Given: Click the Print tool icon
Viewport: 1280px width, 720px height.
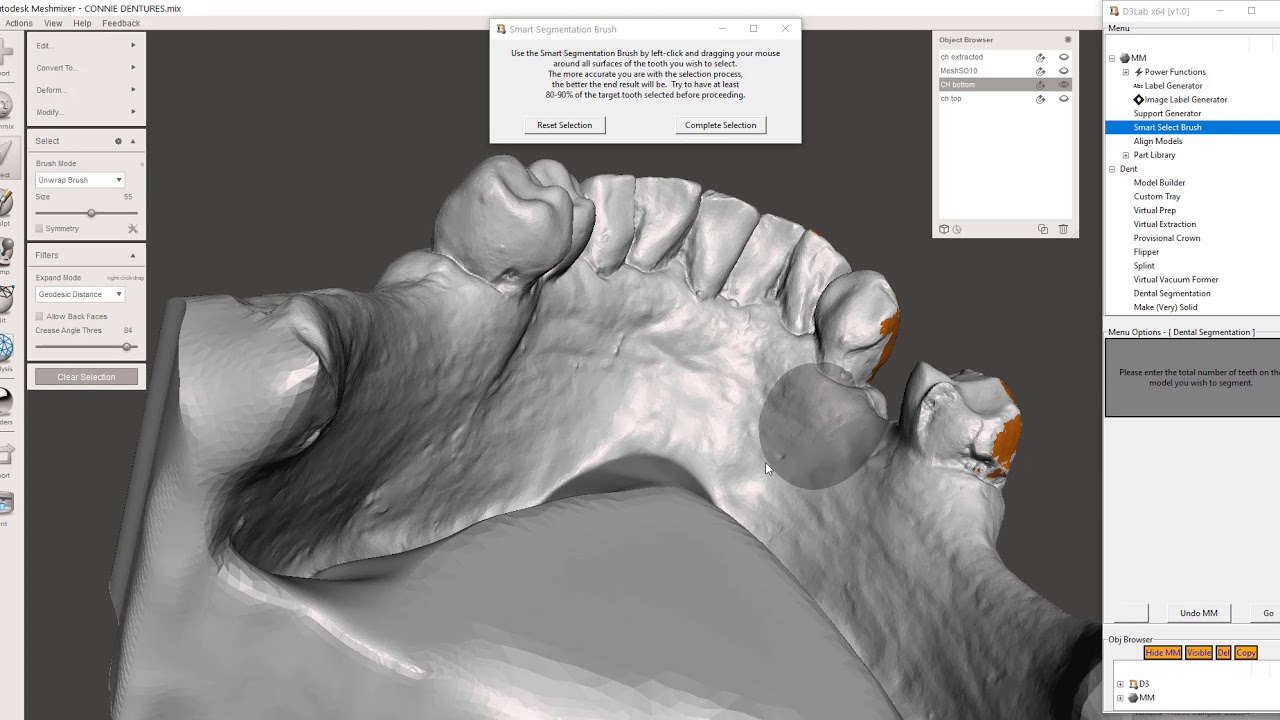Looking at the screenshot, I should pyautogui.click(x=5, y=506).
